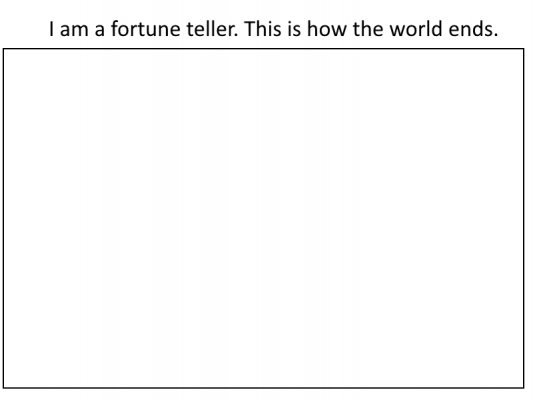
Task: Click the word "how" in the heading
Action: (327, 29)
